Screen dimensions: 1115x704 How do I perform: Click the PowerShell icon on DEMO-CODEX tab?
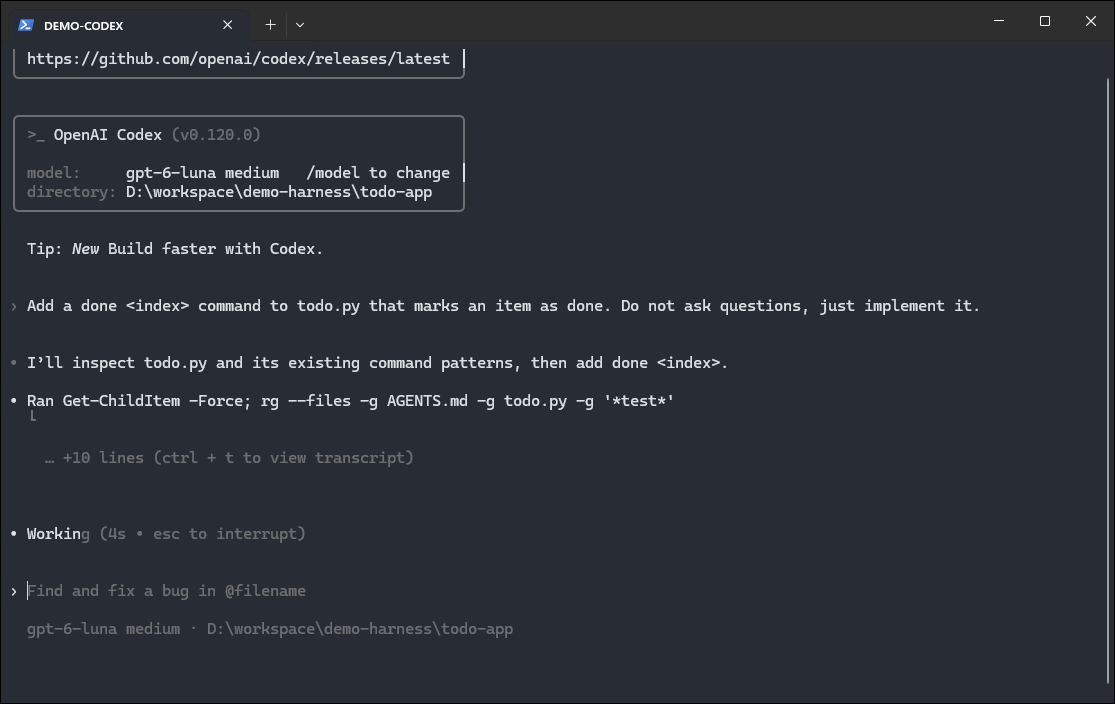point(26,25)
